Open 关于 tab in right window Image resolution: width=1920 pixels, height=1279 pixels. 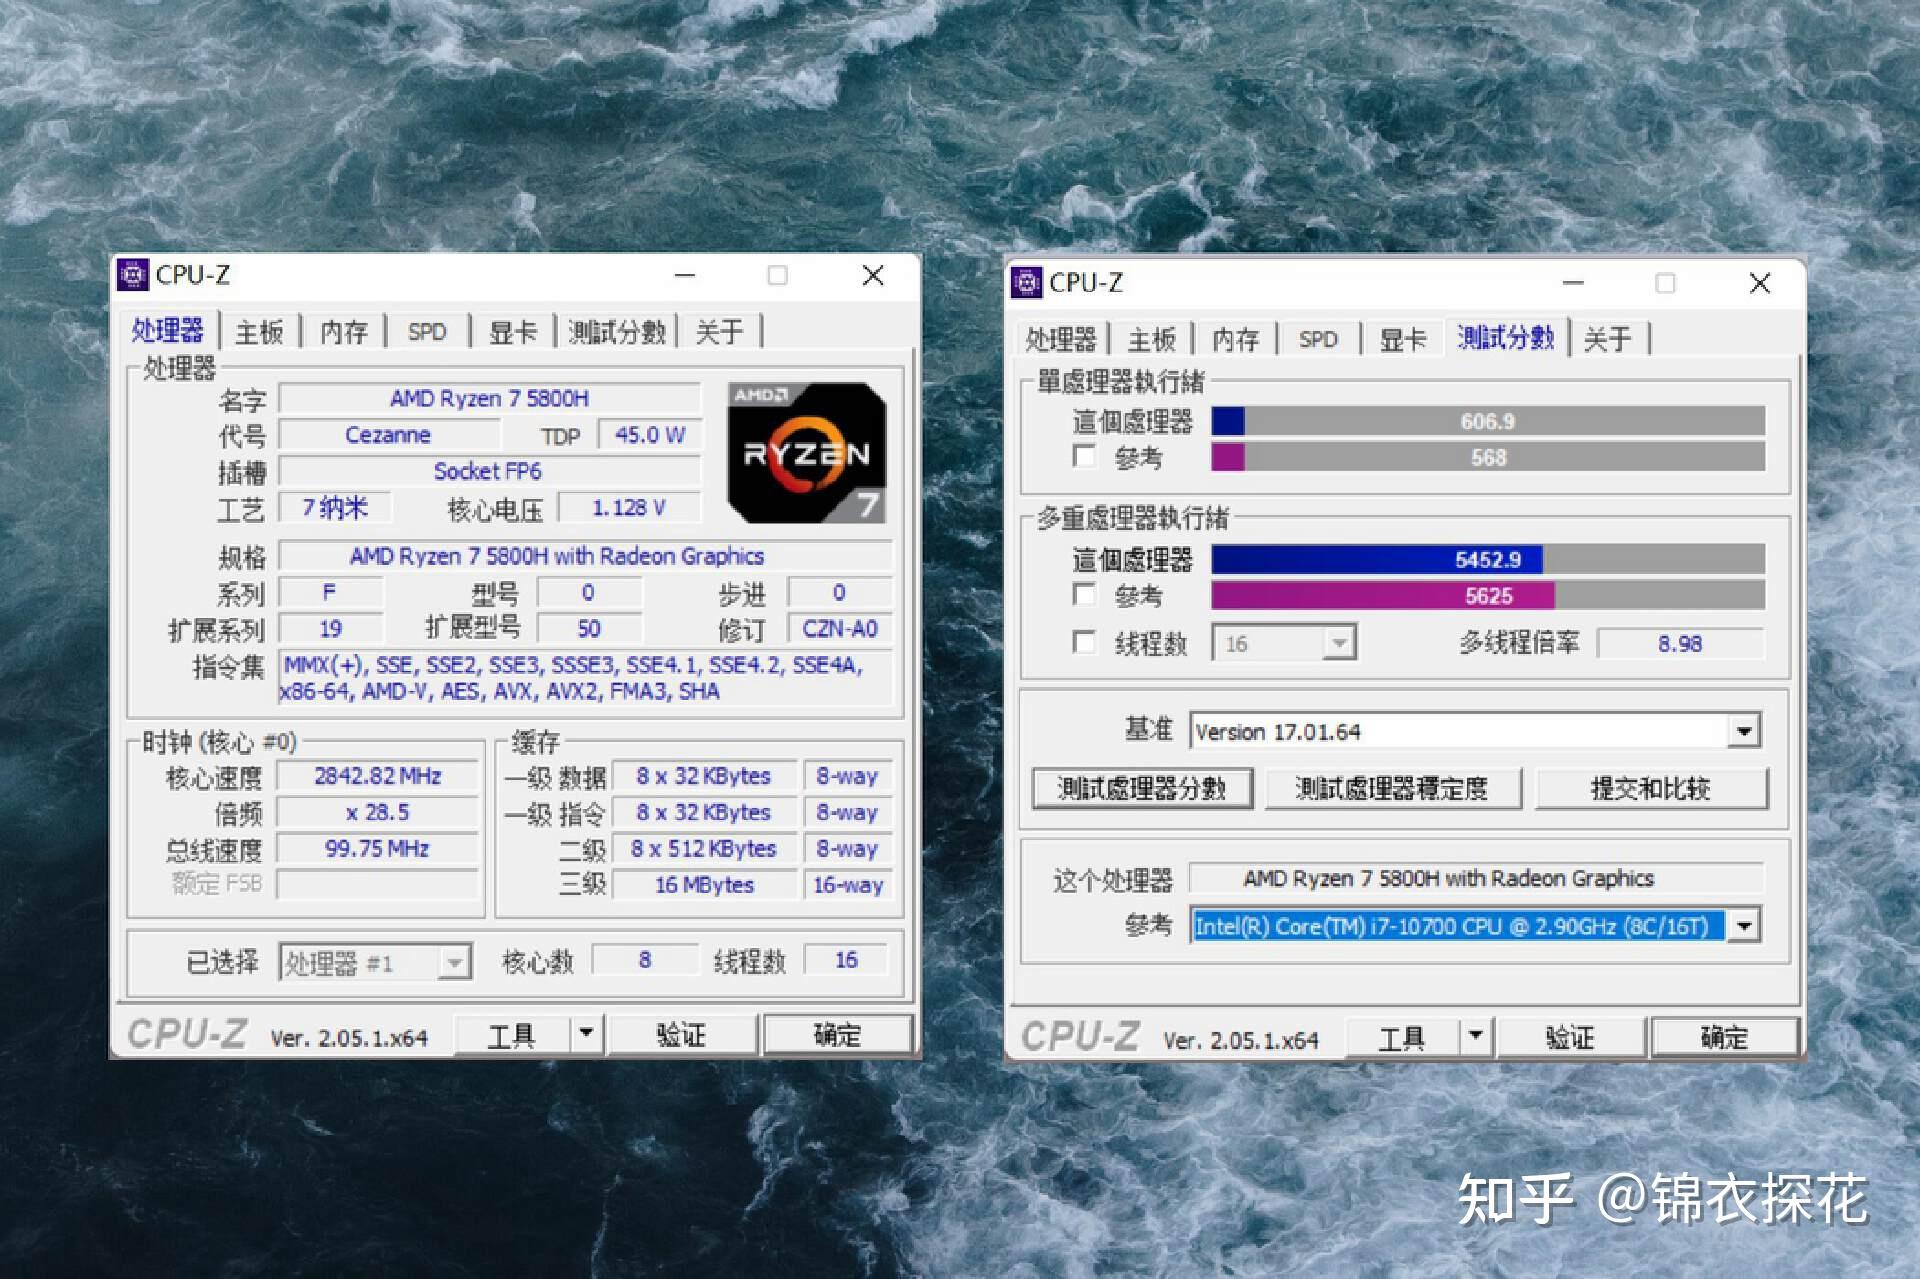point(1608,340)
